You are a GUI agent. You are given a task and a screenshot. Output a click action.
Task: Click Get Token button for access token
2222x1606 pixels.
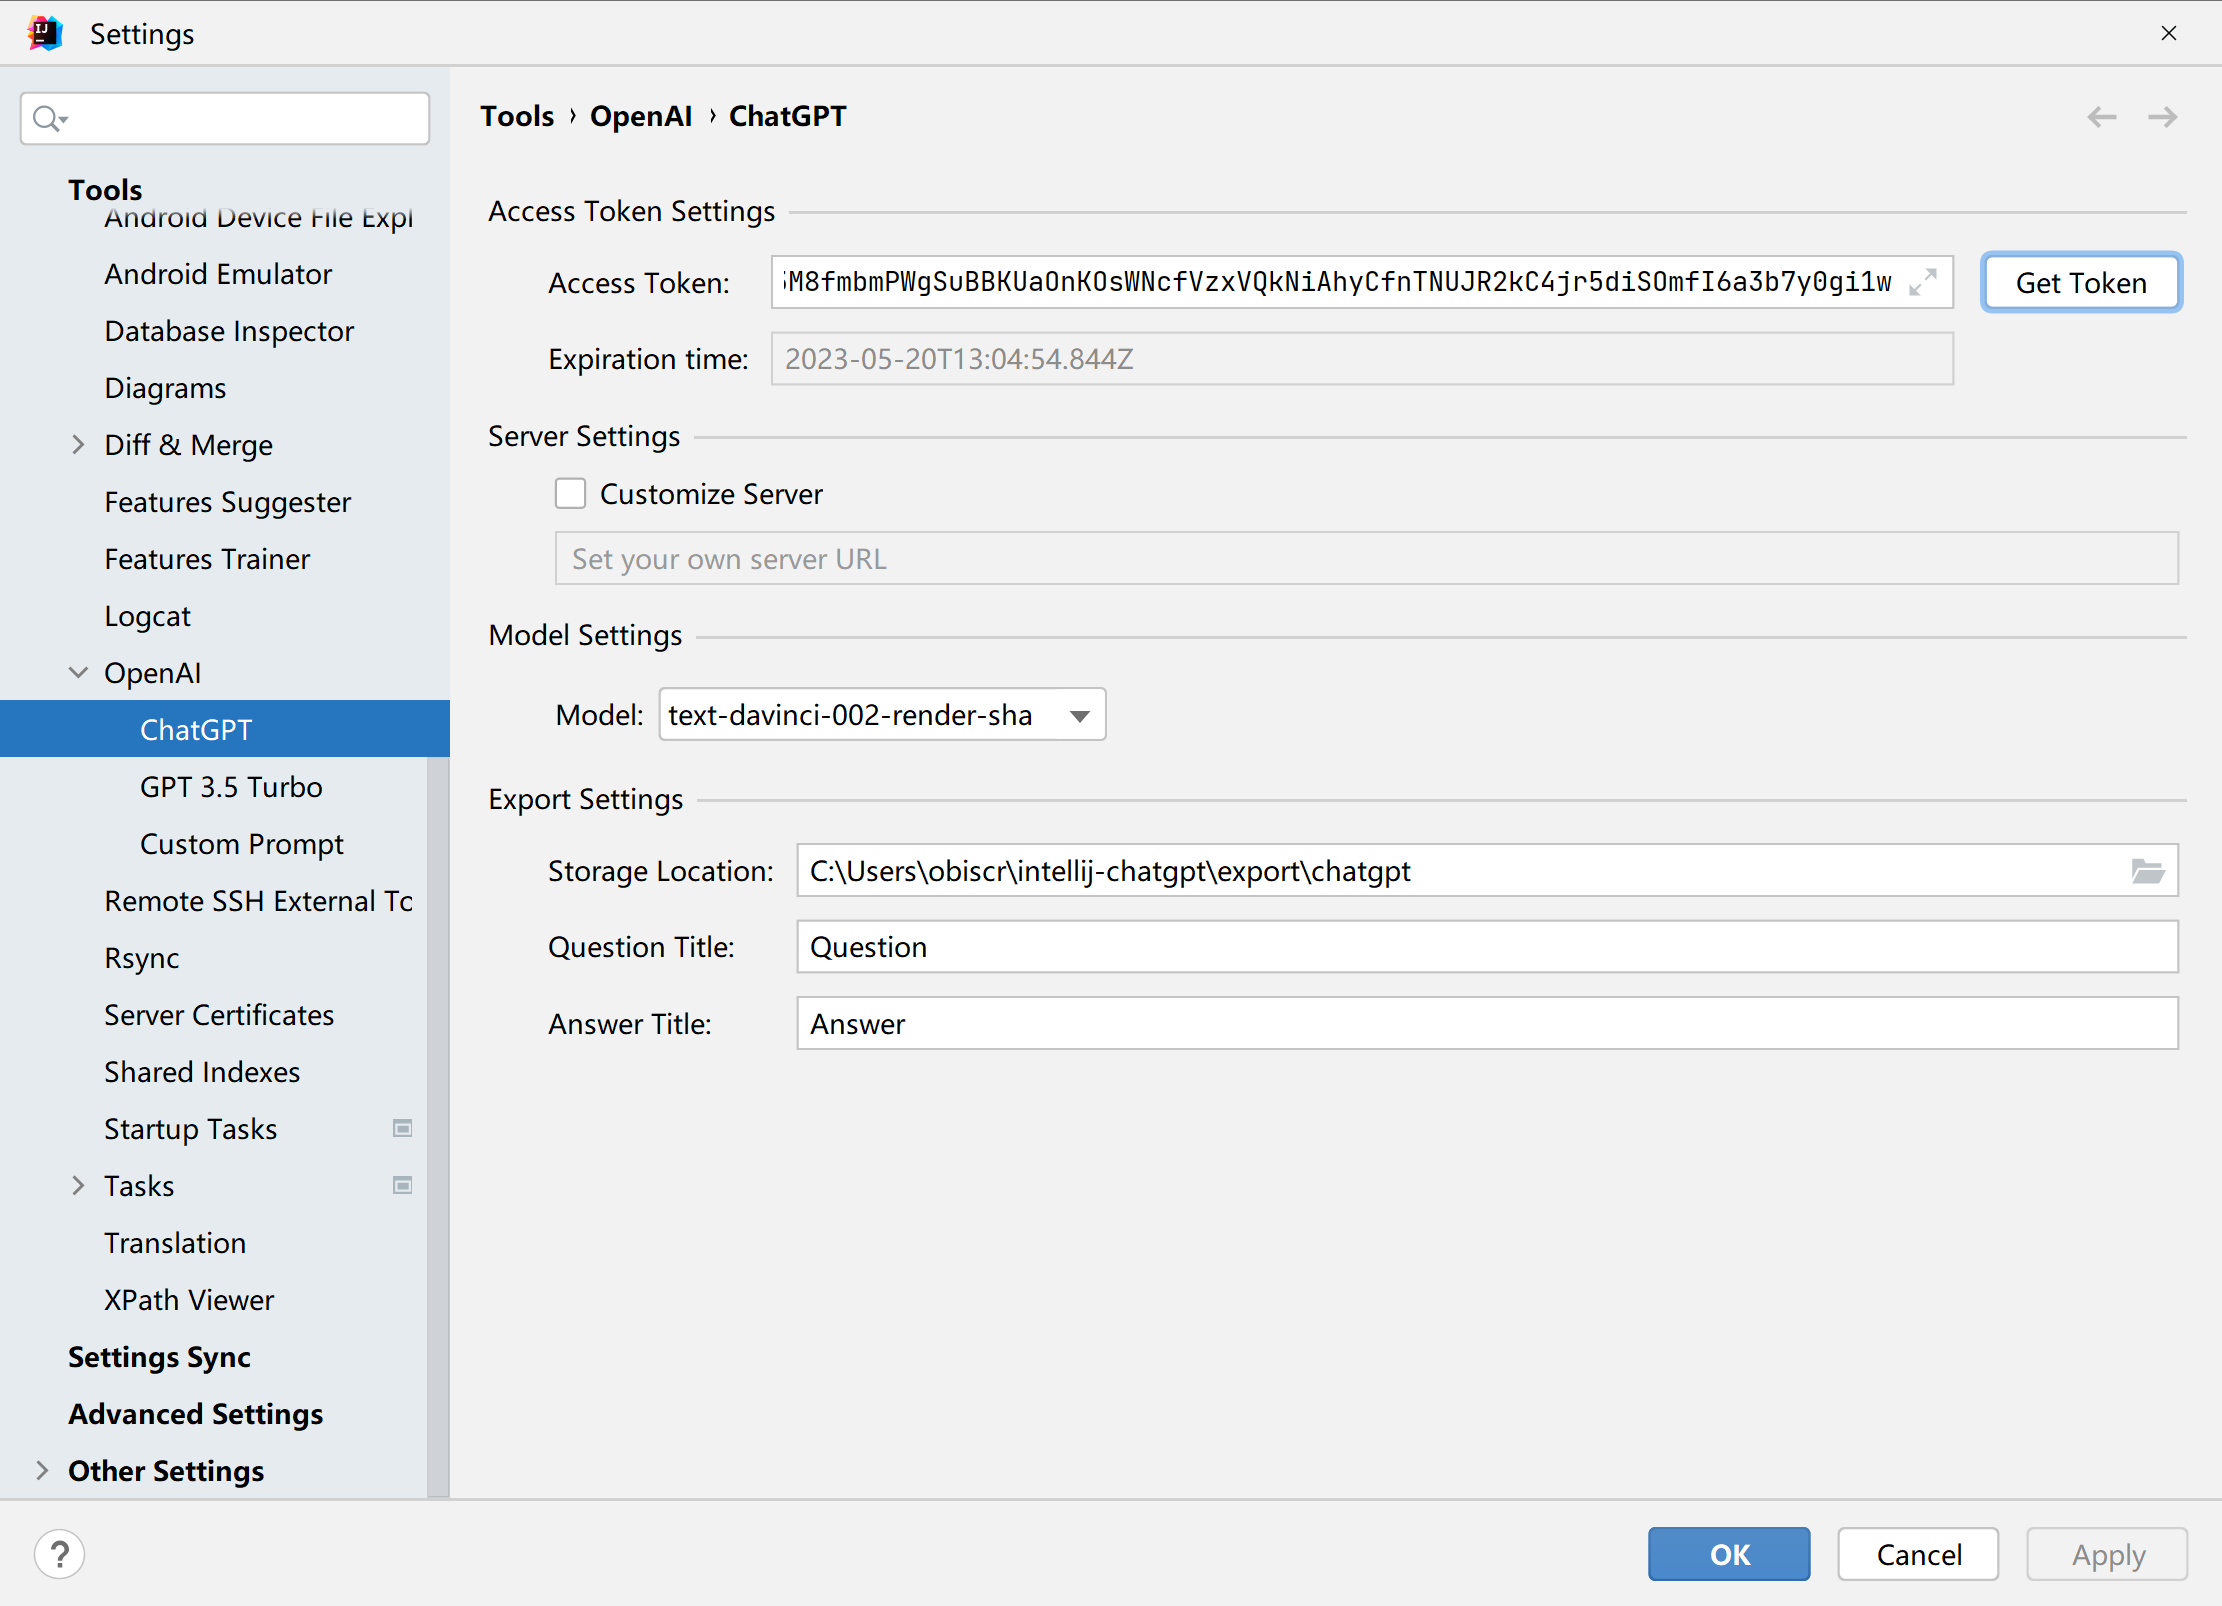click(2079, 281)
